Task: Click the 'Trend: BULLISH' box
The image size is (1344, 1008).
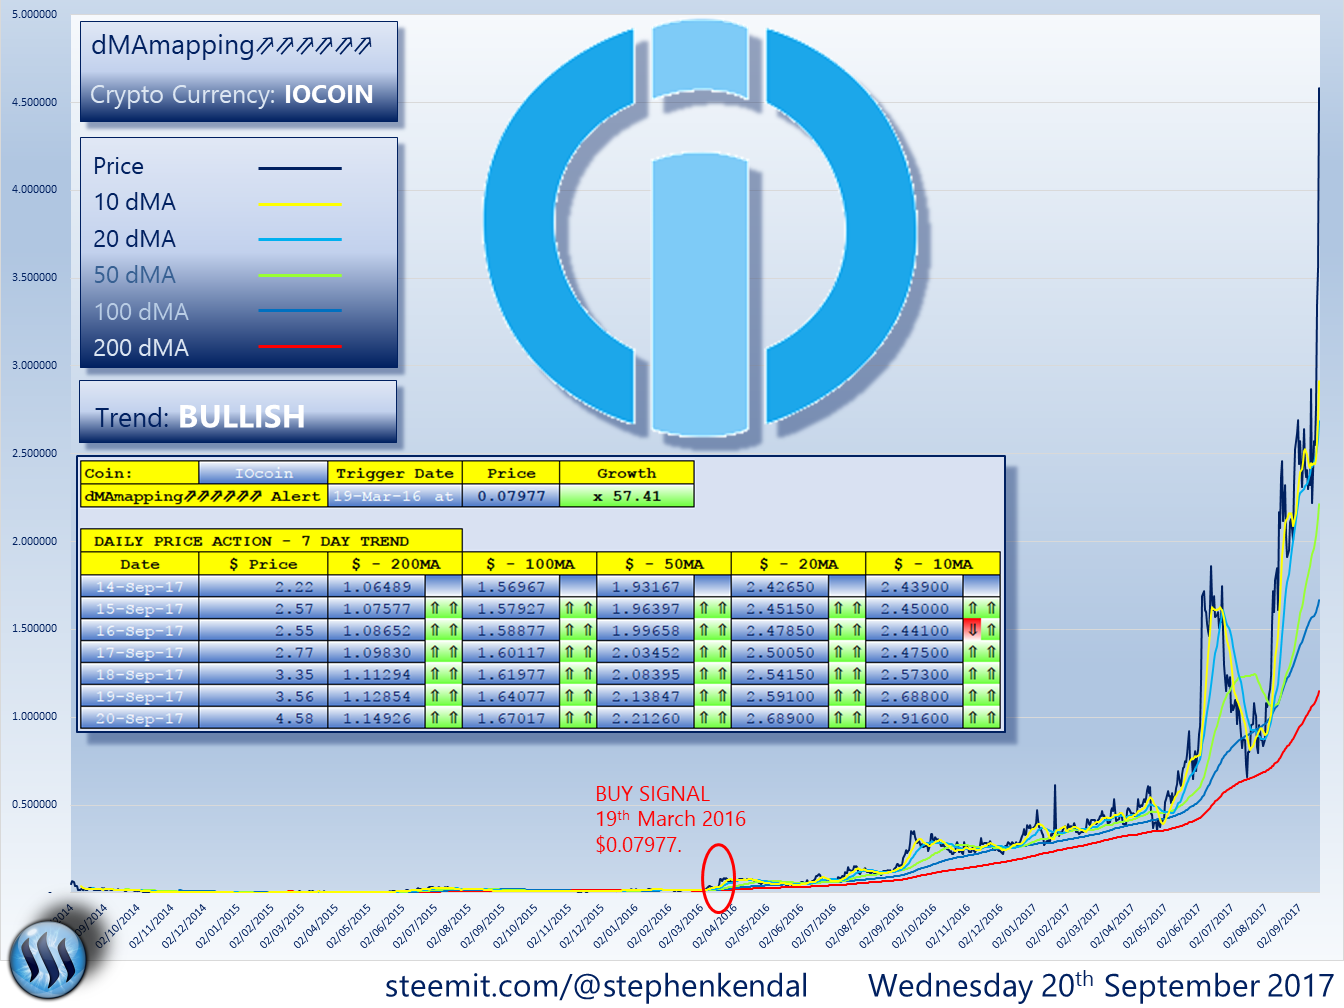Action: tap(238, 411)
